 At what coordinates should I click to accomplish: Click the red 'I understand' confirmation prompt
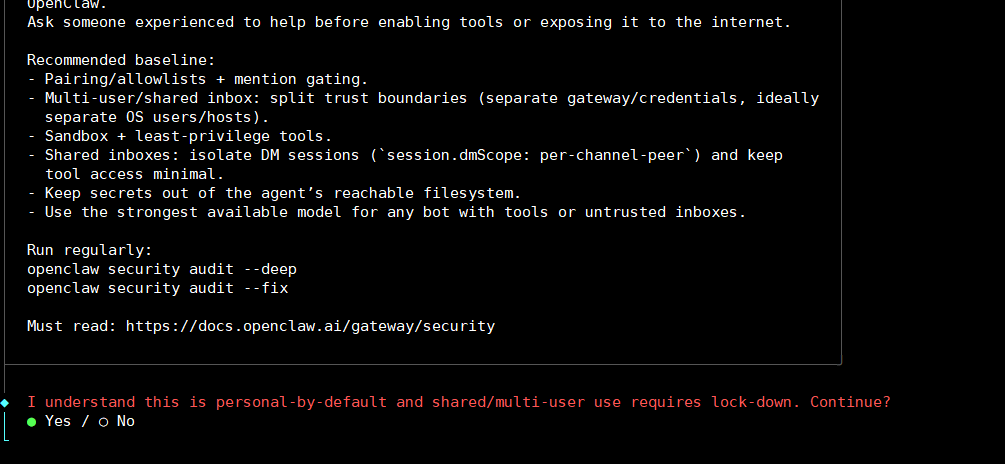point(458,402)
